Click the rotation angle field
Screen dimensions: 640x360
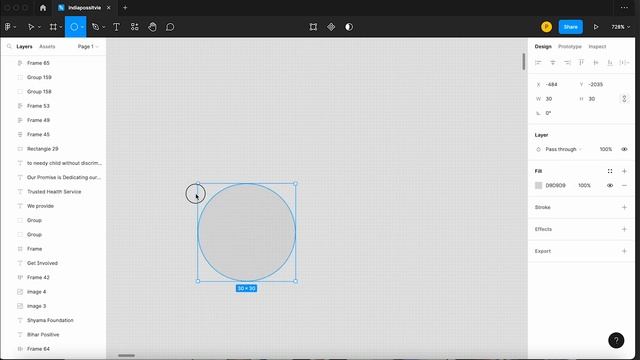554,113
